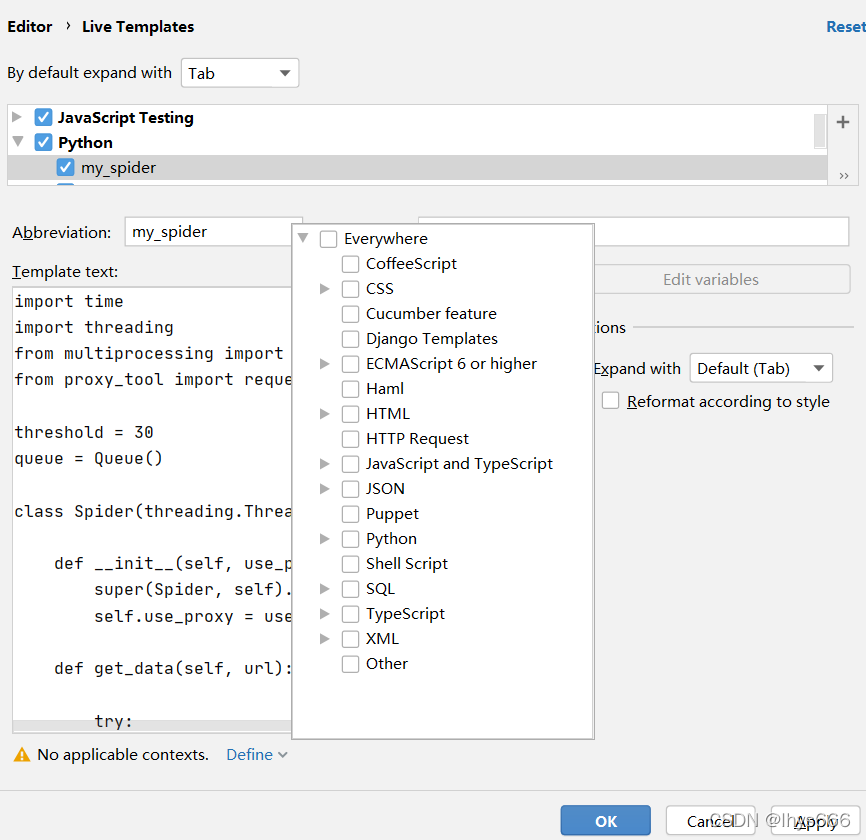This screenshot has height=840, width=866.
Task: Toggle Reformat according to style checkbox
Action: pos(610,400)
